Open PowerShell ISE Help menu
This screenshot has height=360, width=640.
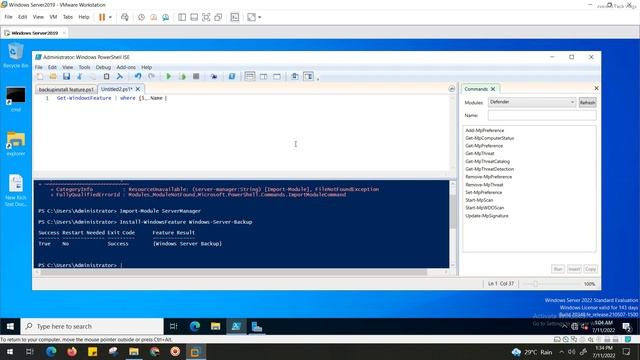[147, 67]
